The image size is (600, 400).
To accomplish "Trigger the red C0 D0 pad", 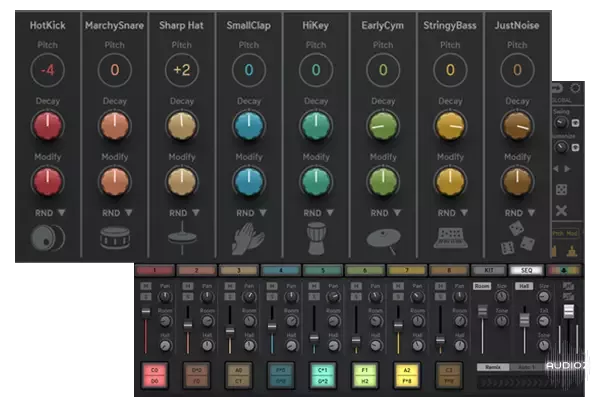I will pos(155,376).
